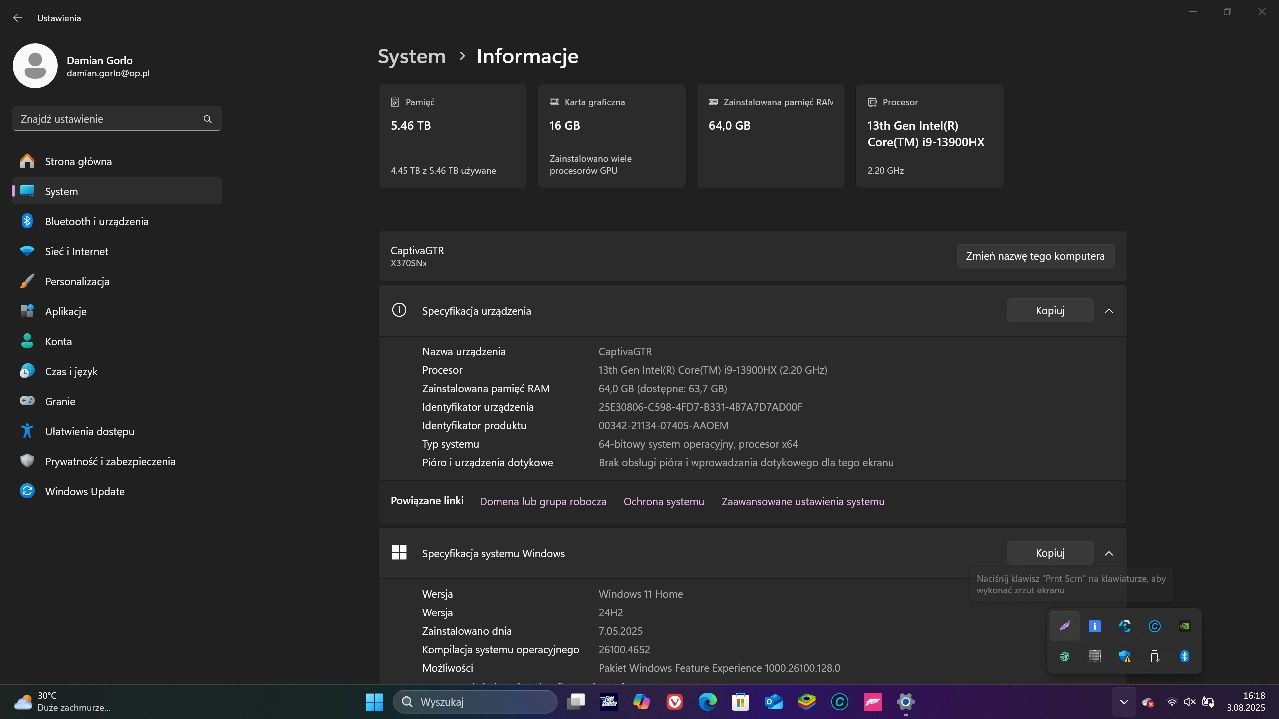Open Task View on the taskbar

[x=576, y=702]
